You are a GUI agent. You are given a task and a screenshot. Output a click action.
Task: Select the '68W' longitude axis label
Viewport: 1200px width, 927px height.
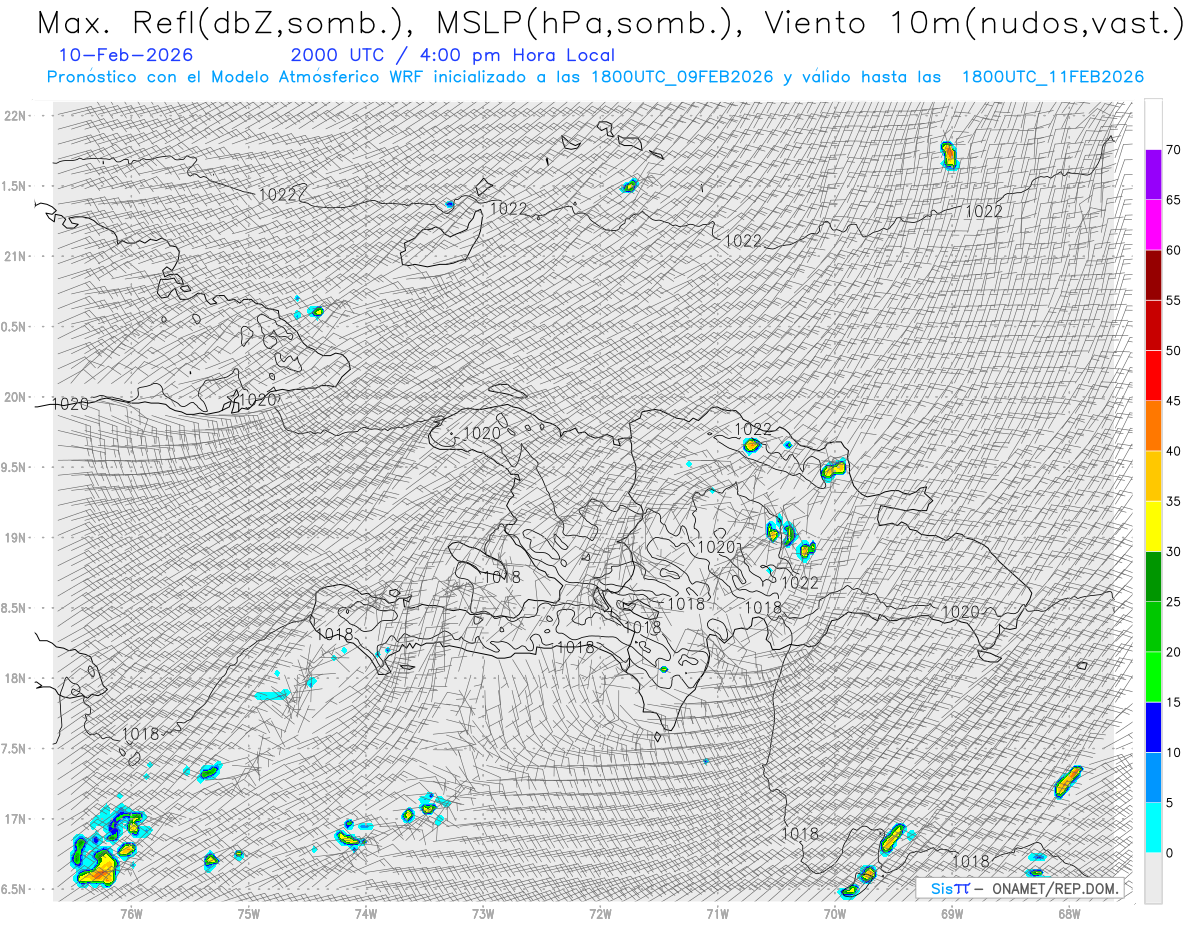[1069, 913]
